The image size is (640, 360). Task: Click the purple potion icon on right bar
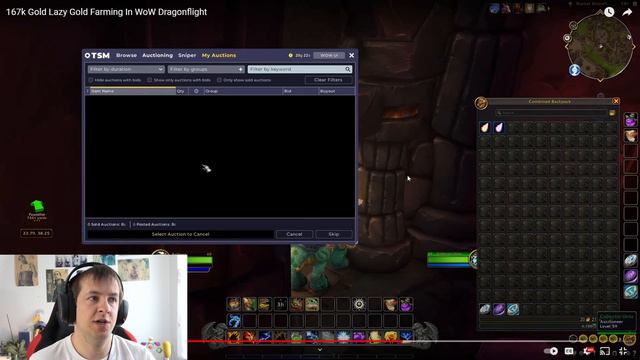[x=631, y=120]
